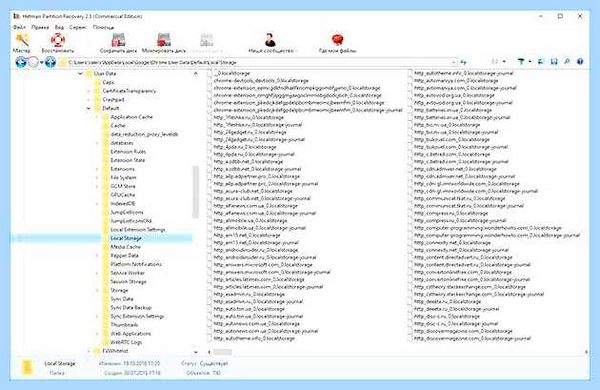Click file http_autonews.com.ua_0.localstorage
The image size is (600, 390).
click(257, 324)
